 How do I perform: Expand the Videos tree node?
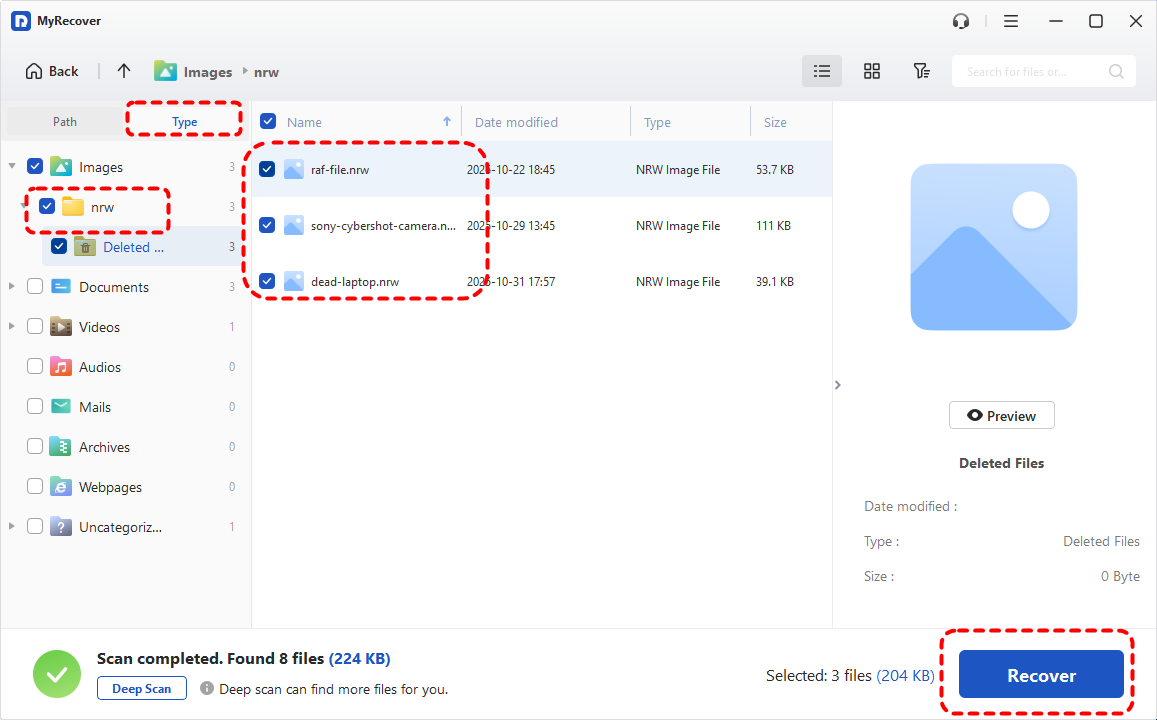(12, 327)
